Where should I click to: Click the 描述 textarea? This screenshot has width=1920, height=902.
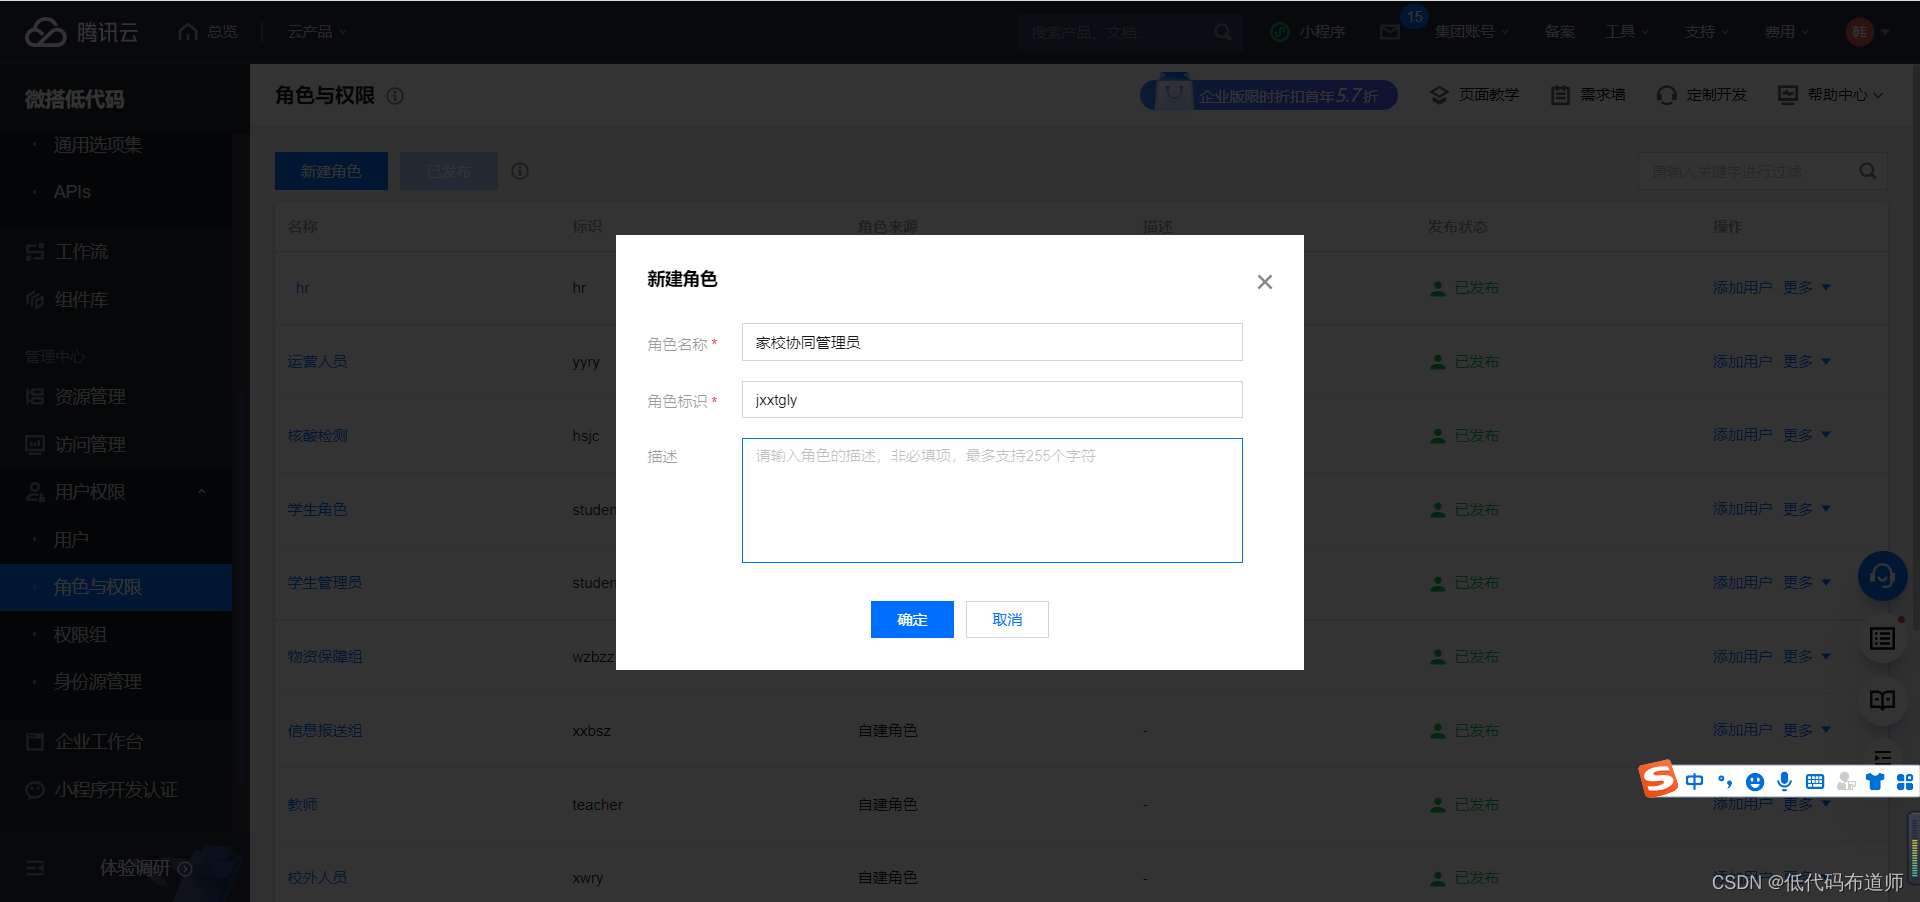pos(992,500)
